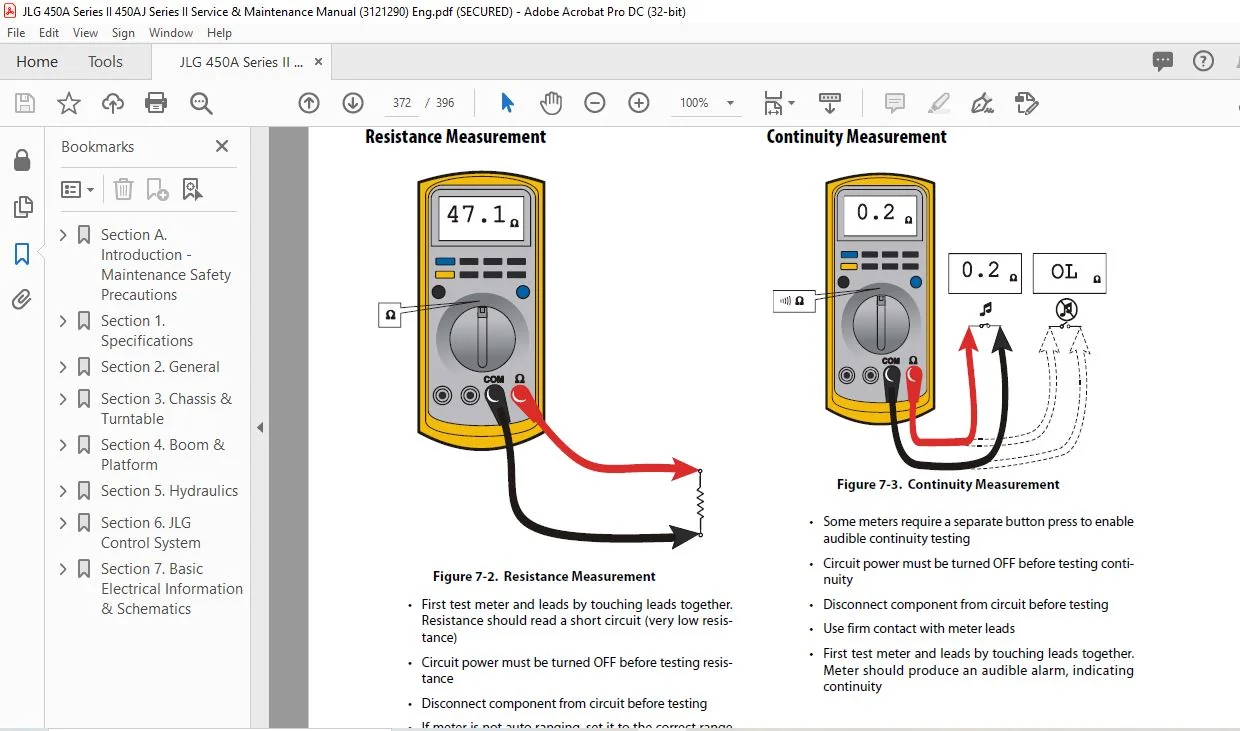This screenshot has height=731, width=1240.
Task: Open the attachments paperclip panel
Action: (21, 300)
